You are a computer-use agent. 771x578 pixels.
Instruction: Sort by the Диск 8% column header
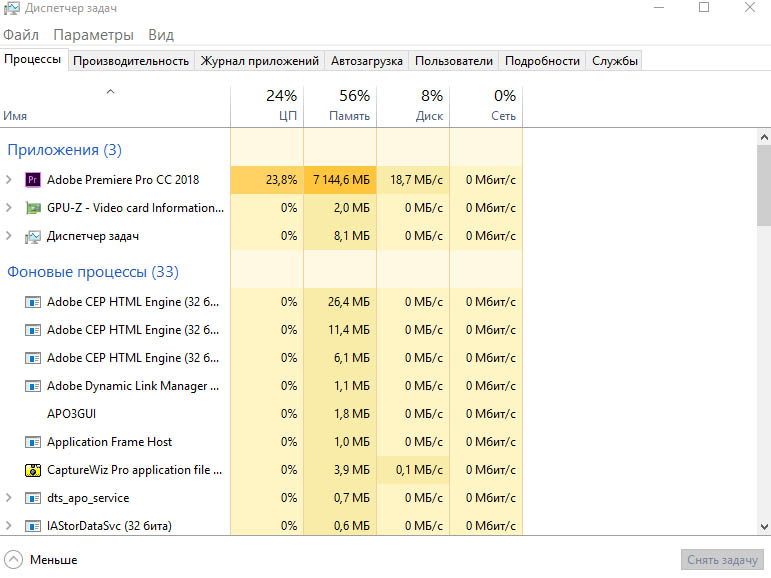413,106
